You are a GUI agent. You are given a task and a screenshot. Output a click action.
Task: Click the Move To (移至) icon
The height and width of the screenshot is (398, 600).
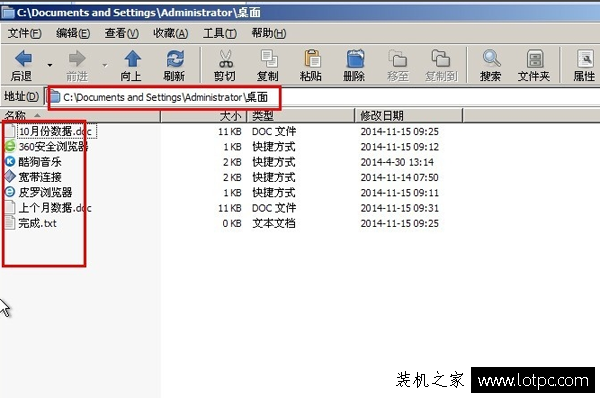coord(398,59)
